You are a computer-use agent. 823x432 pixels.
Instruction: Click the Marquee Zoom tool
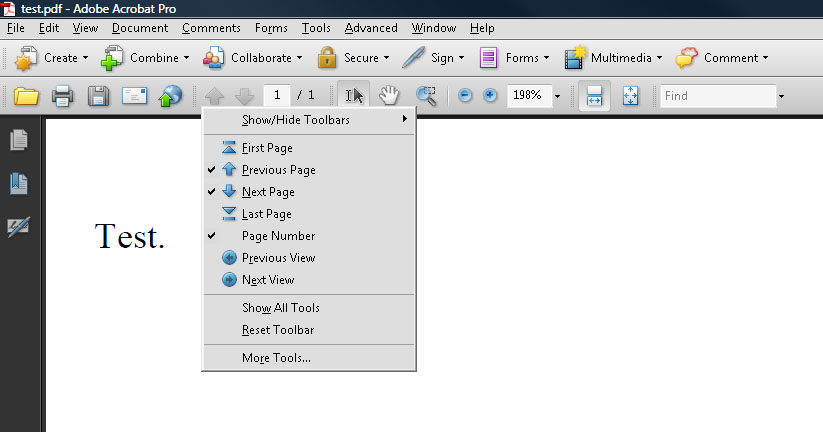click(x=427, y=96)
